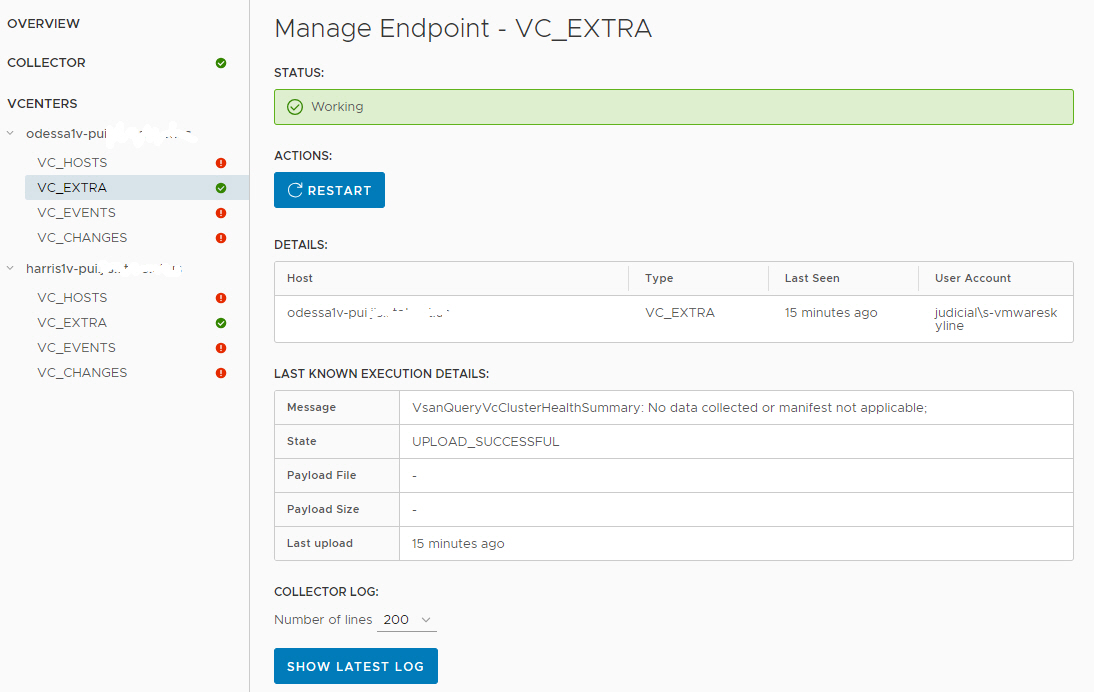Select COLLECTOR in the sidebar
1094x692 pixels.
[46, 62]
